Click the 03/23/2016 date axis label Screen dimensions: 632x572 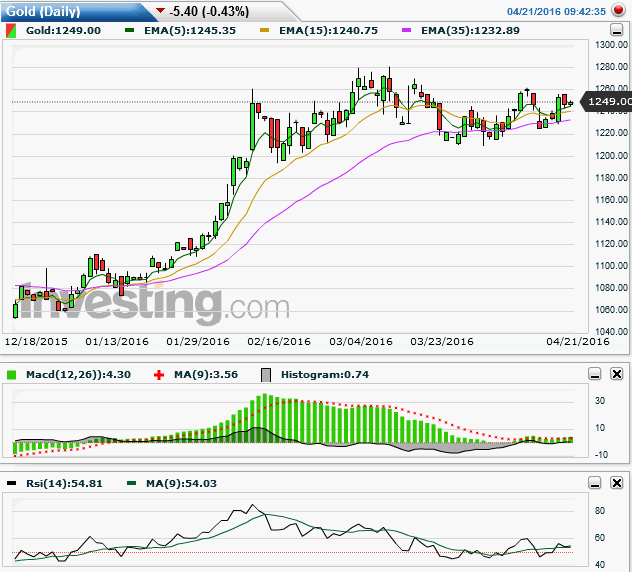point(442,342)
